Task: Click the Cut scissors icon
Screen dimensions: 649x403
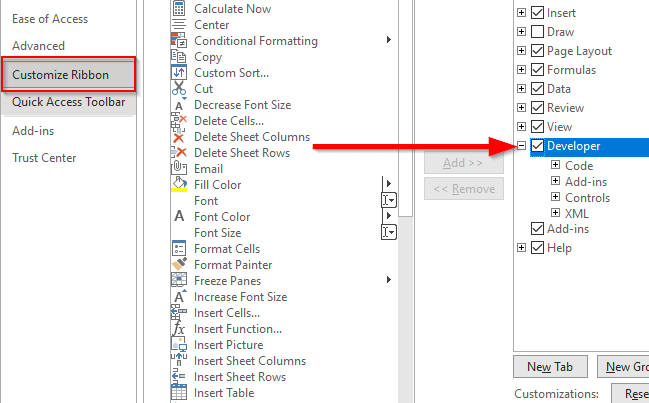Action: (179, 89)
